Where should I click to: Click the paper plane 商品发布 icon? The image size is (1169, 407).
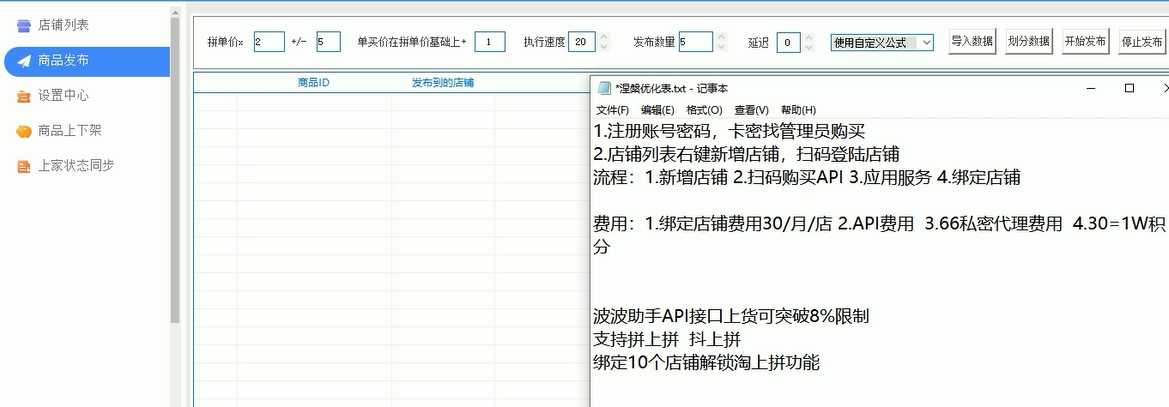tap(24, 61)
